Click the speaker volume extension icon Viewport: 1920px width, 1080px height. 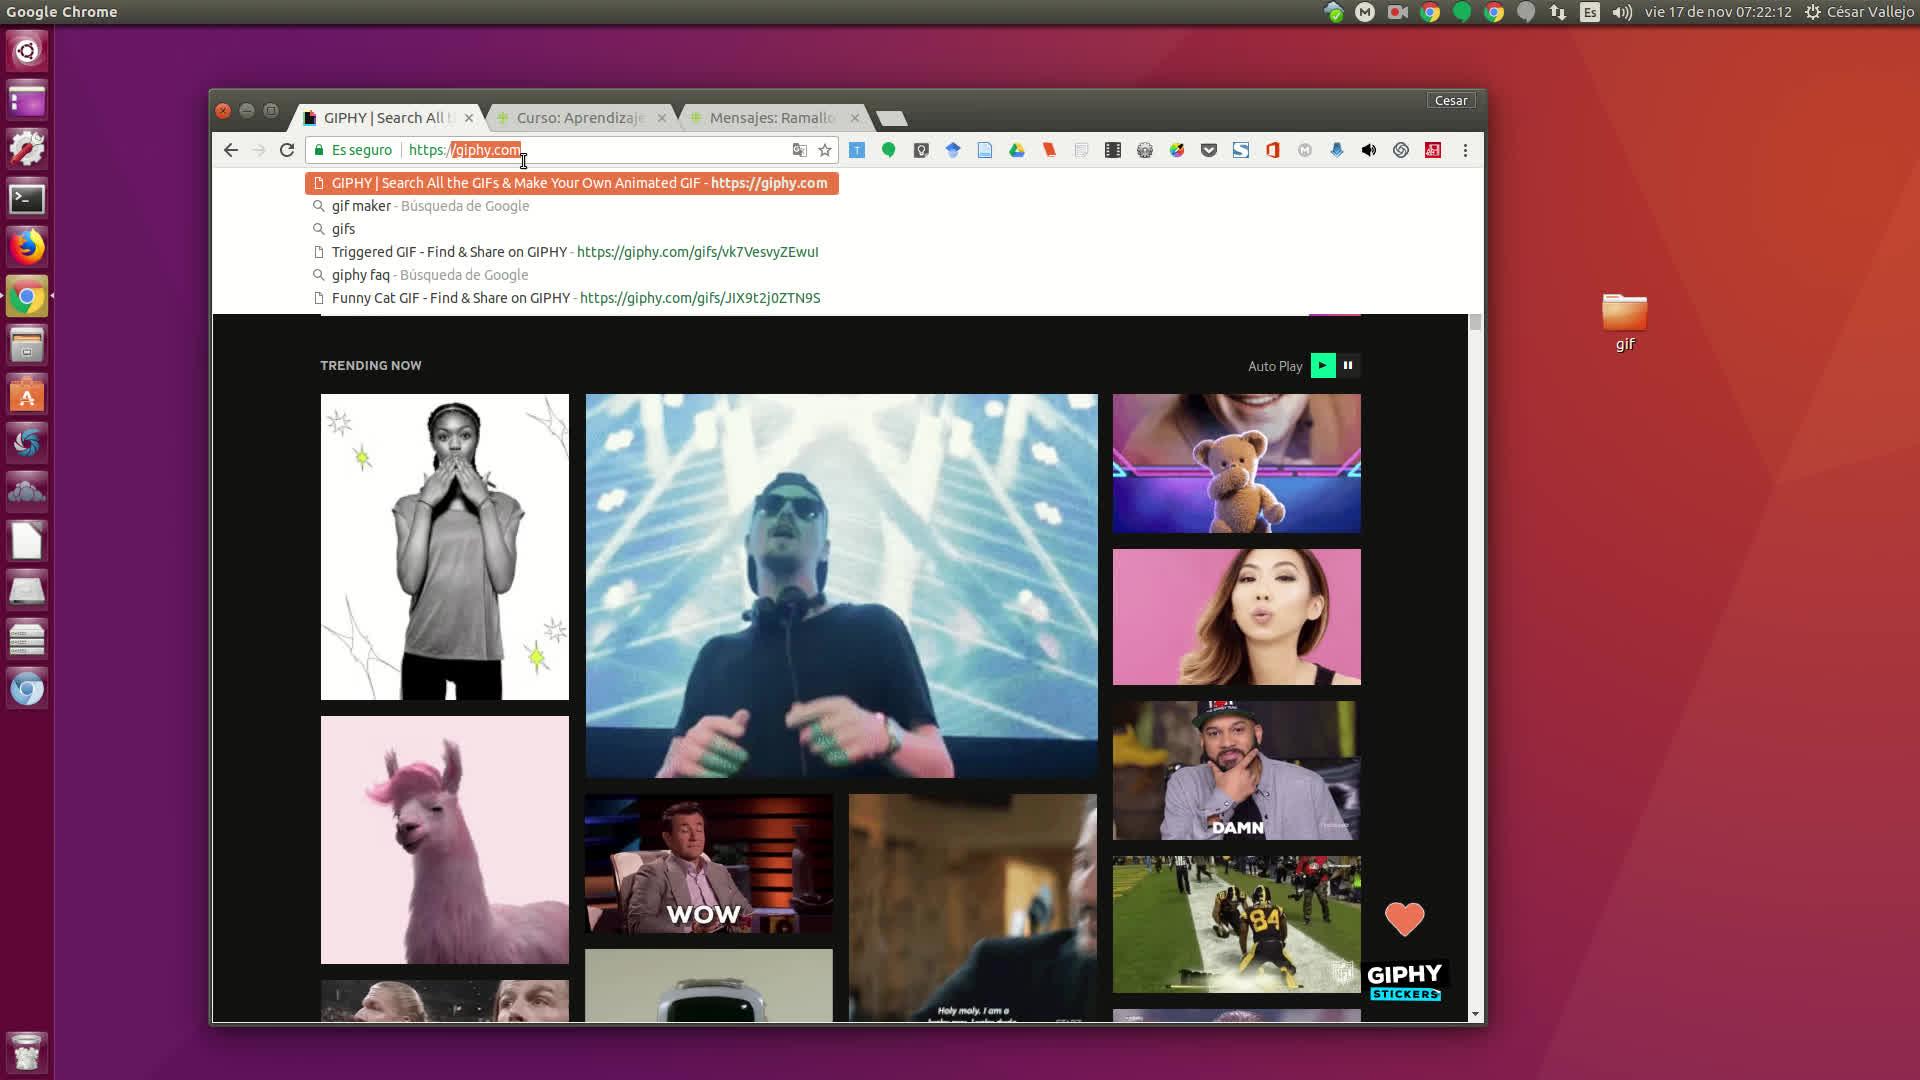(1368, 150)
